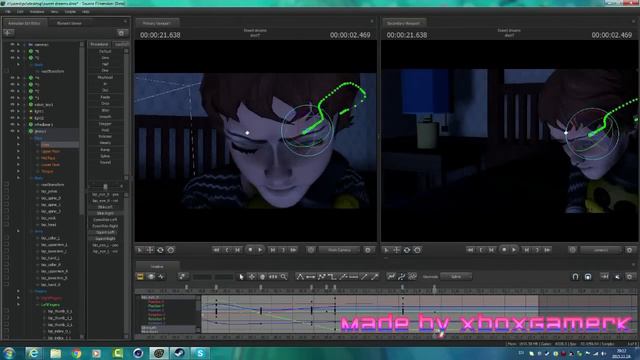Screen dimensions: 640x360
Task: Open Steam from the Windows taskbar
Action: point(179,353)
